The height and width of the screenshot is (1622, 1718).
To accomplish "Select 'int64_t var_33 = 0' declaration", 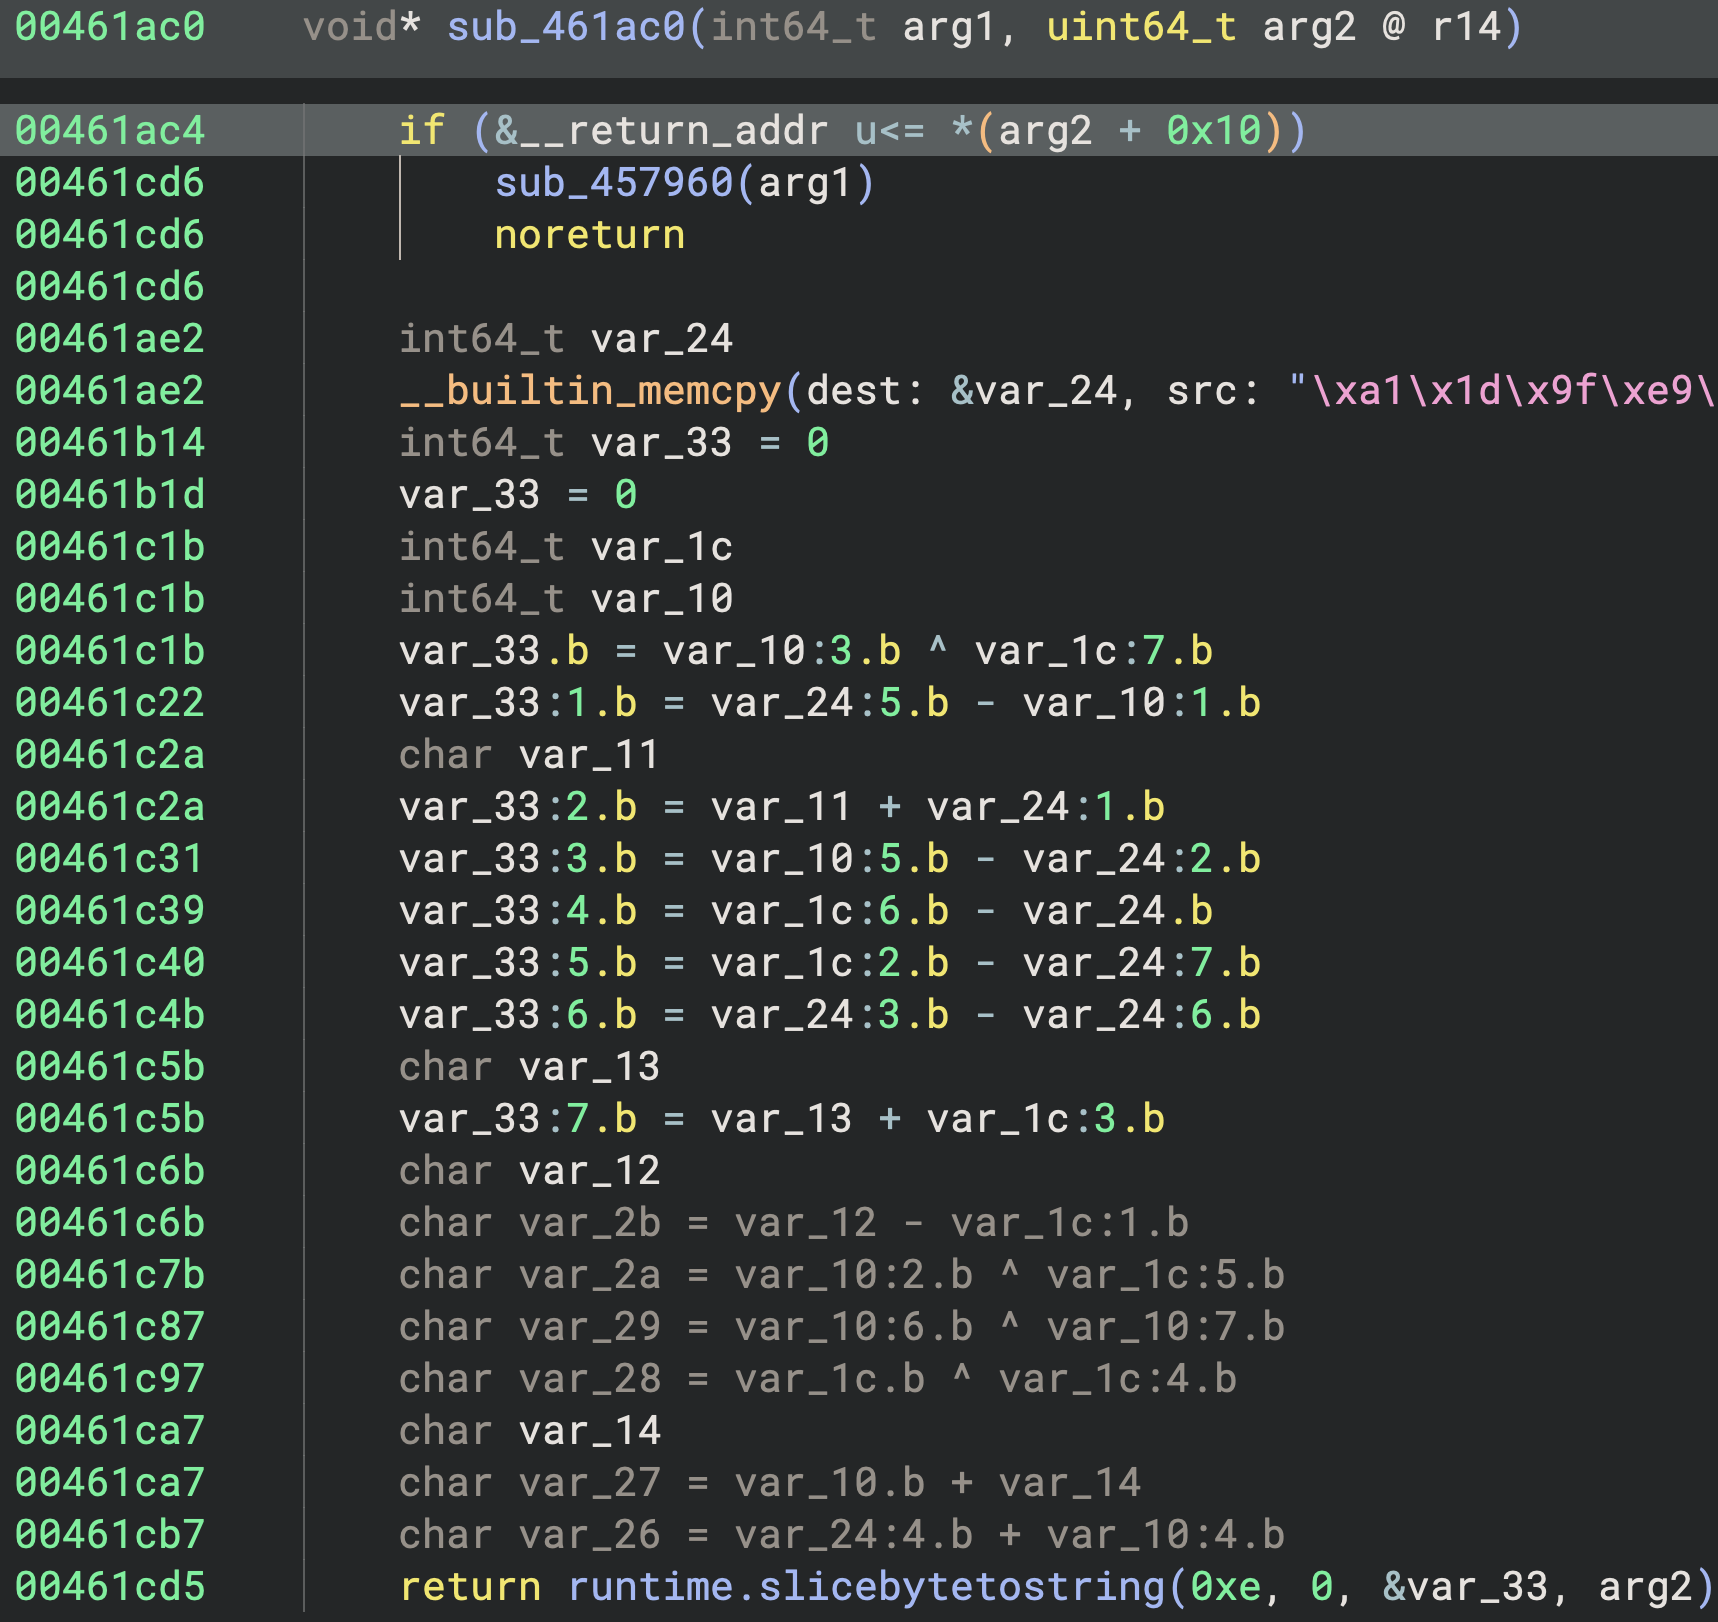I will pos(614,443).
